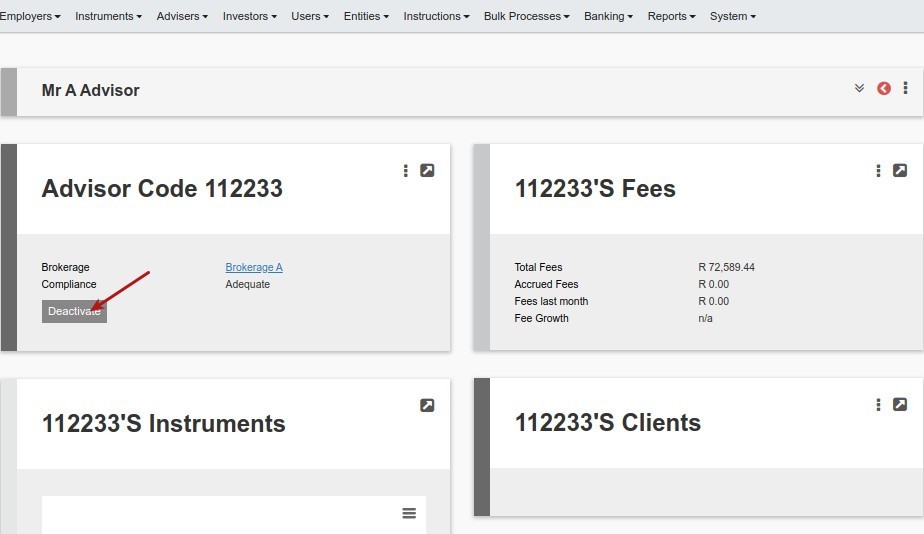This screenshot has width=924, height=534.
Task: Open the Investors menu
Action: (249, 17)
